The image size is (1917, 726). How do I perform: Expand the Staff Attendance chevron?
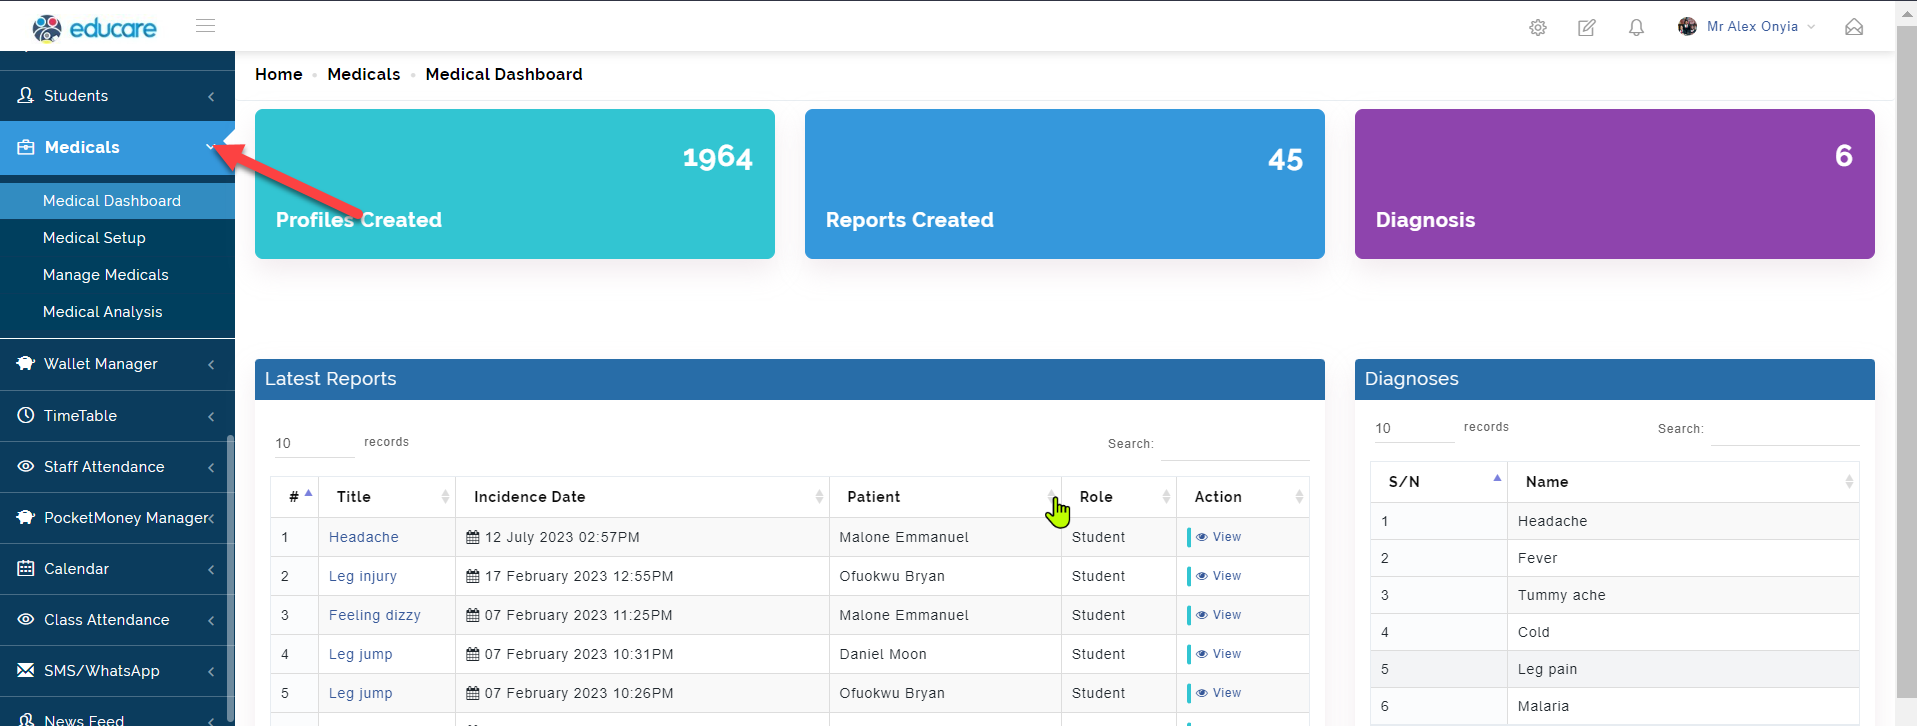click(211, 467)
